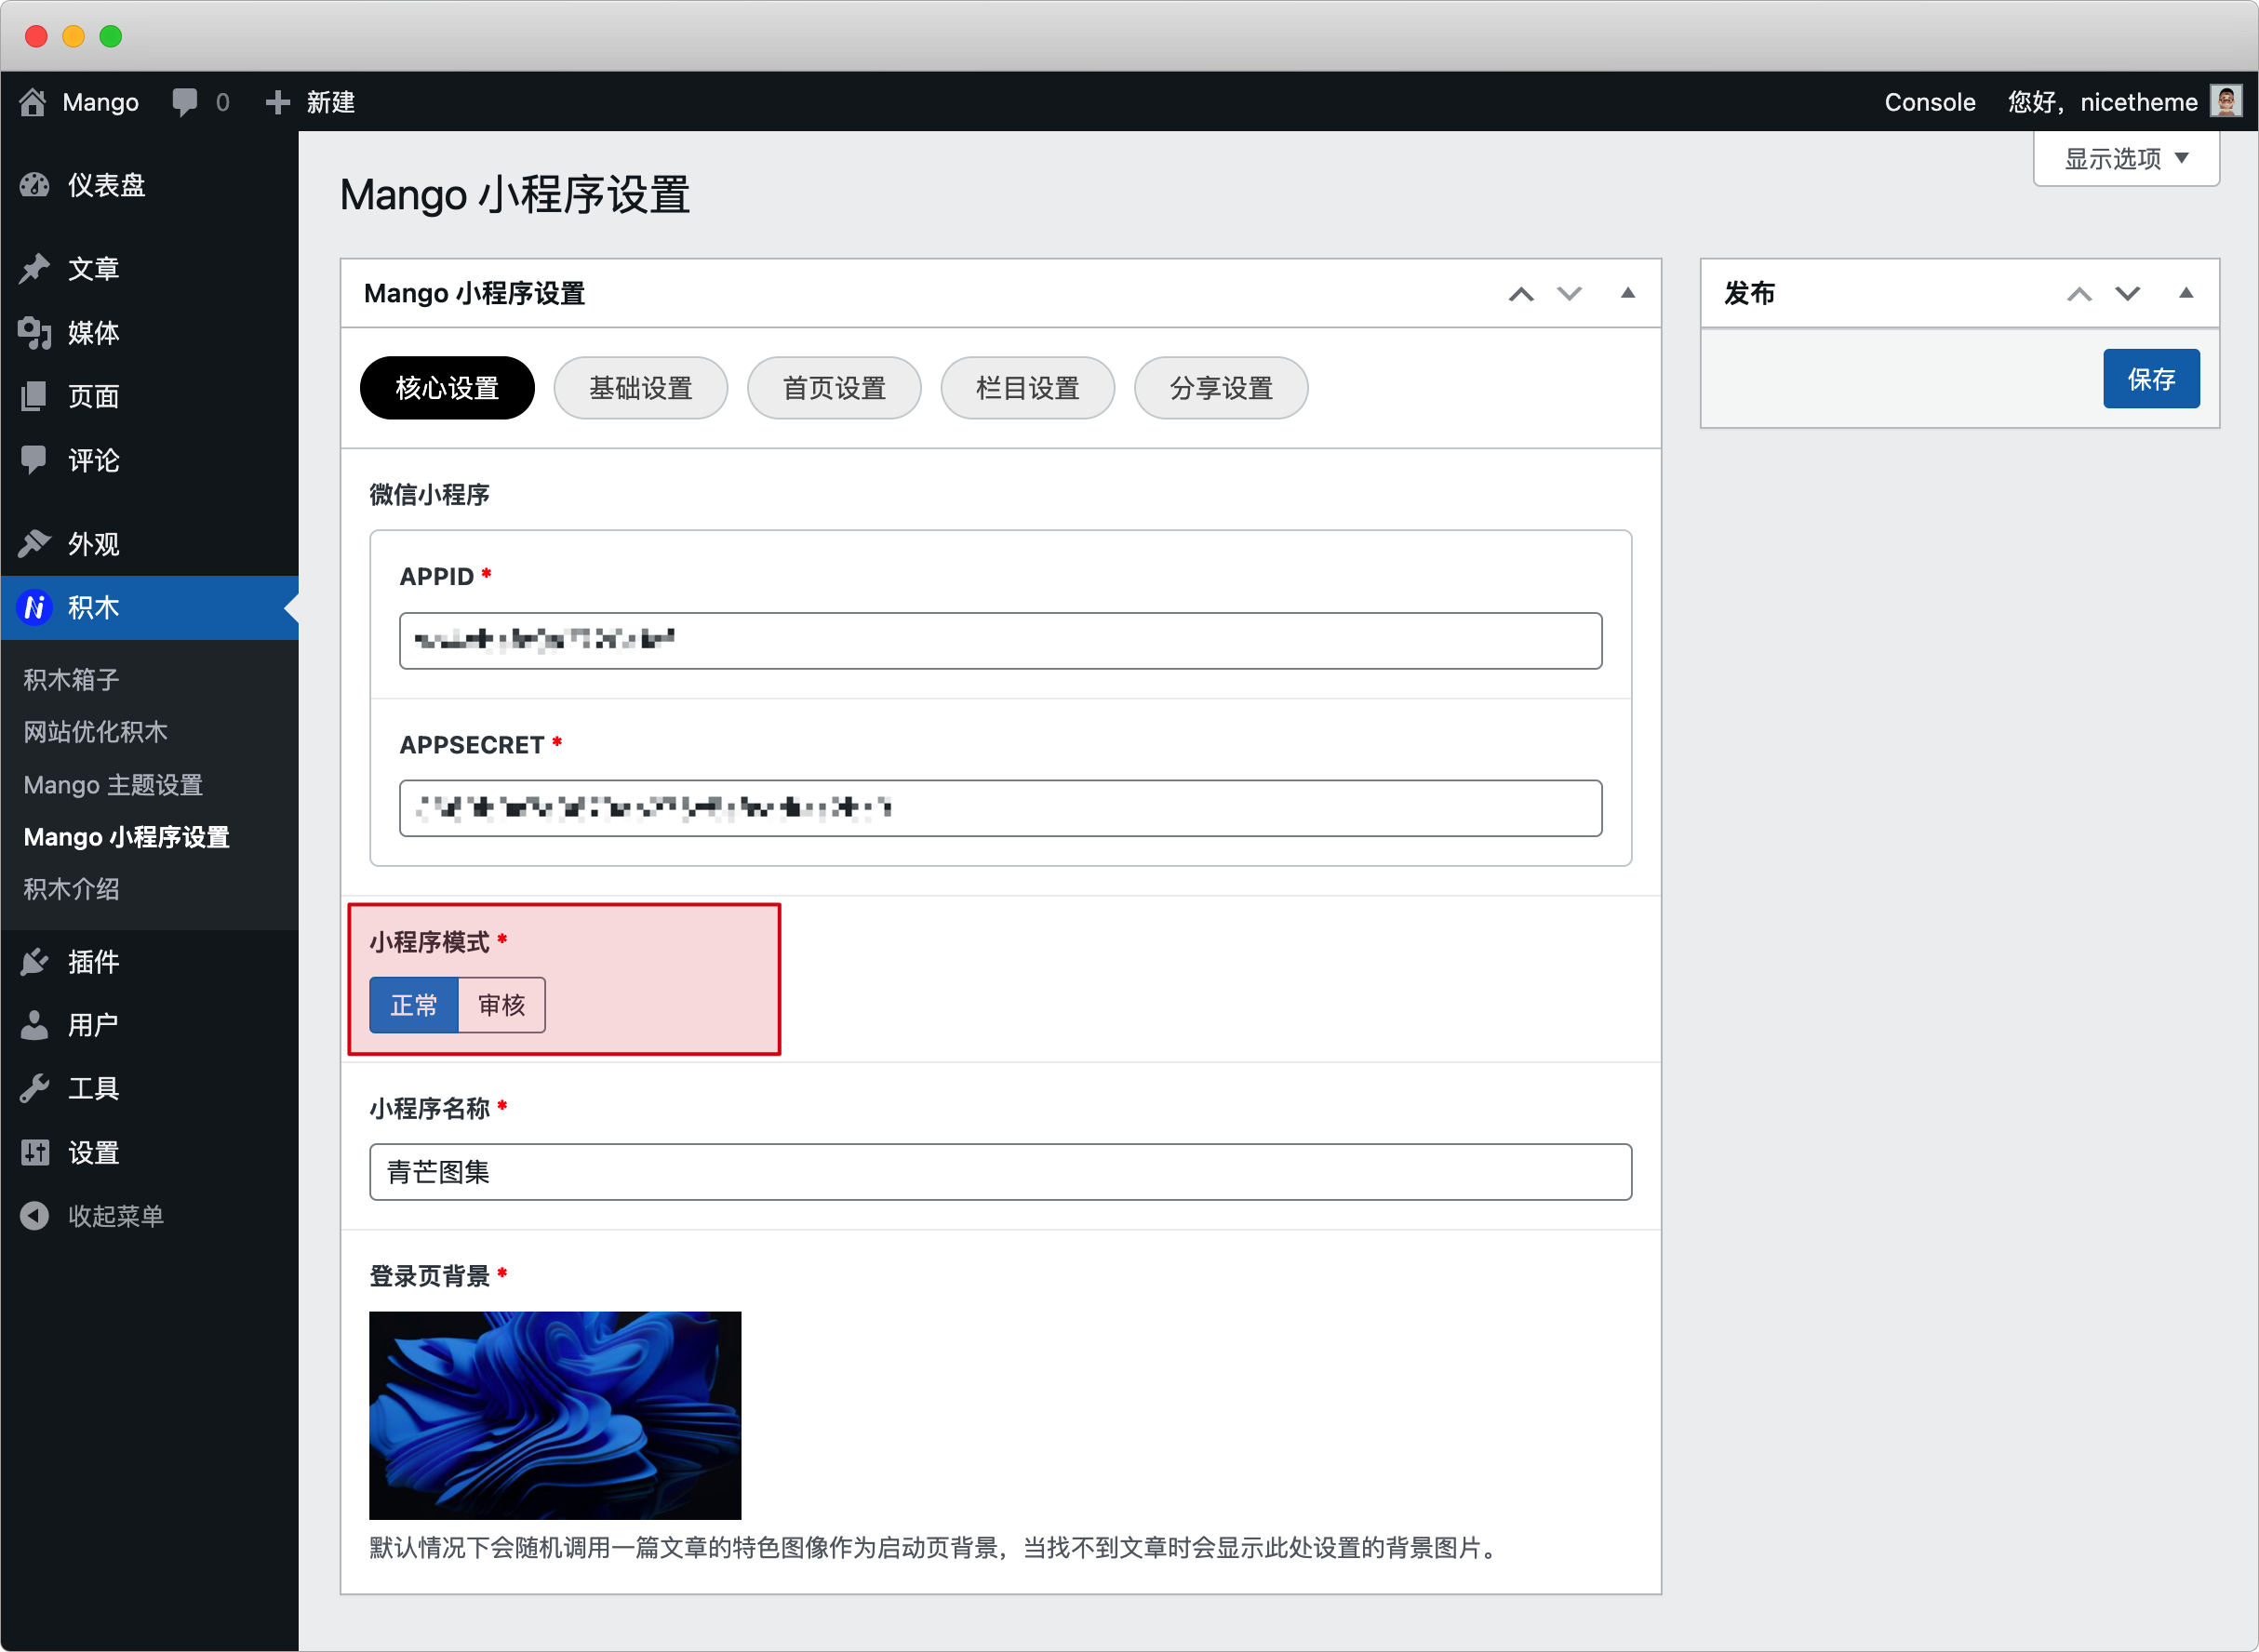Move Mango 小程序设置 panel up

coord(1521,293)
